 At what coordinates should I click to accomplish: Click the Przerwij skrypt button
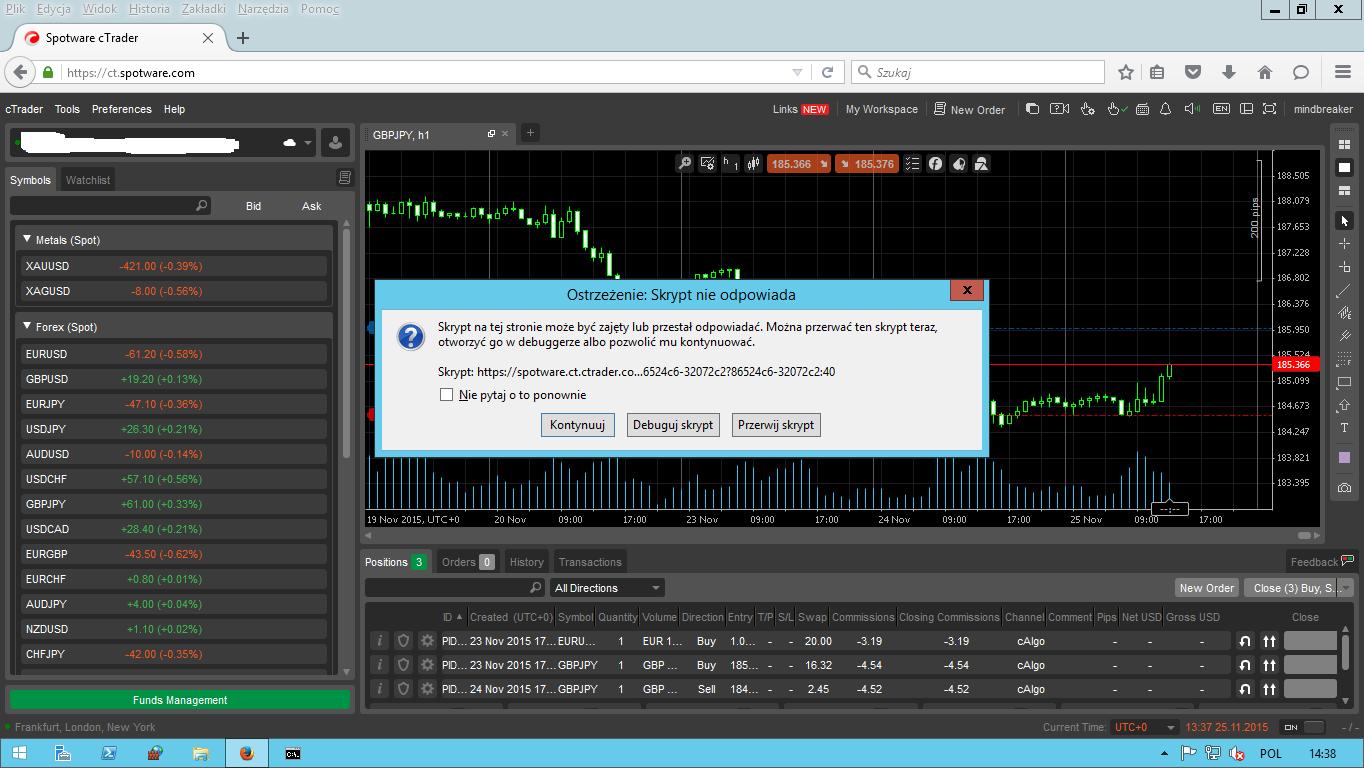(776, 425)
